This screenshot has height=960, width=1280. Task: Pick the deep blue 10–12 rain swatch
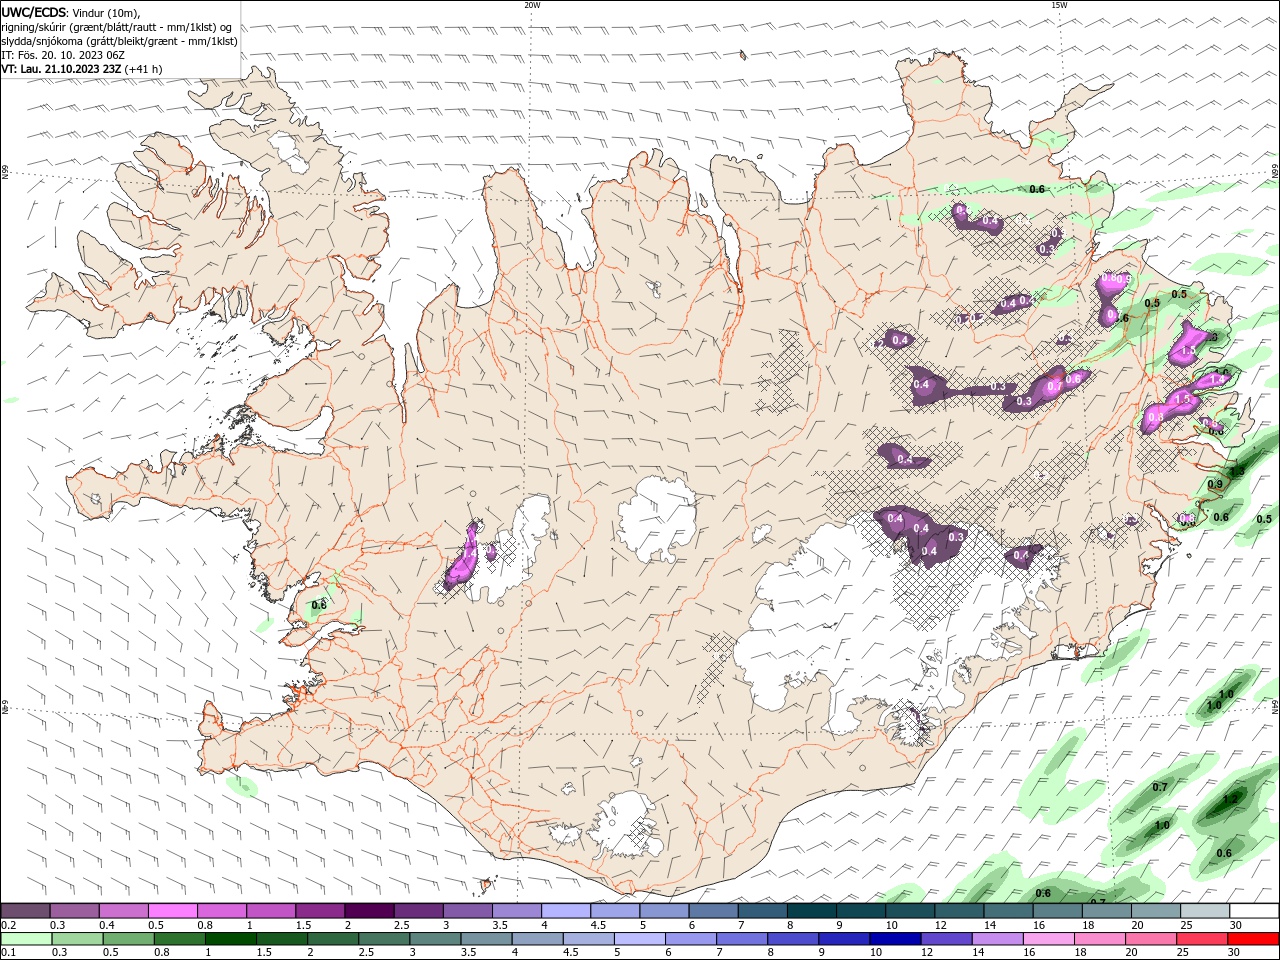click(894, 939)
